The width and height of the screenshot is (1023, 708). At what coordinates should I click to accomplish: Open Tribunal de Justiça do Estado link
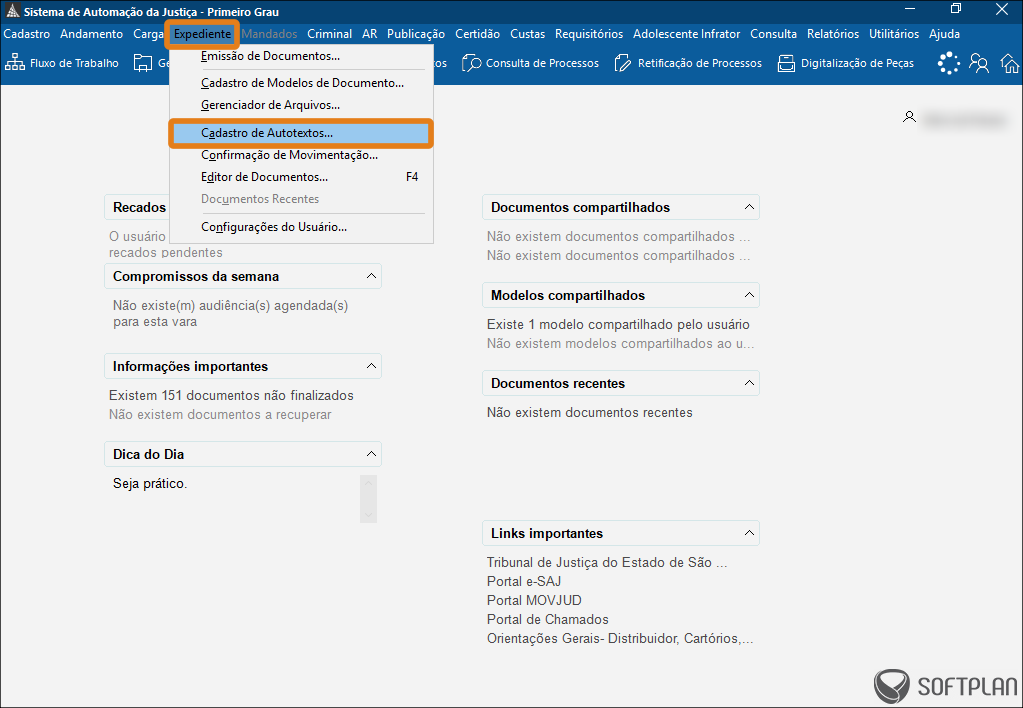pos(607,562)
